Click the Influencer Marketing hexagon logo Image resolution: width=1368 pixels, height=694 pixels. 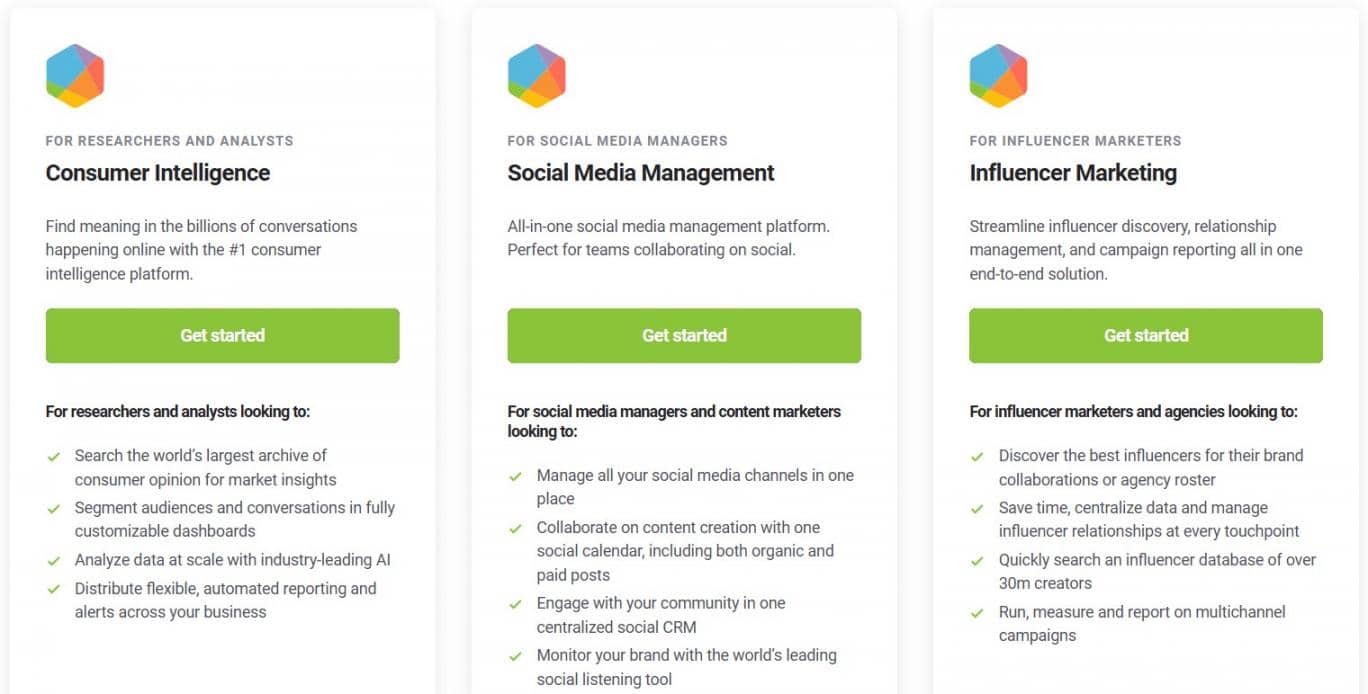point(999,76)
